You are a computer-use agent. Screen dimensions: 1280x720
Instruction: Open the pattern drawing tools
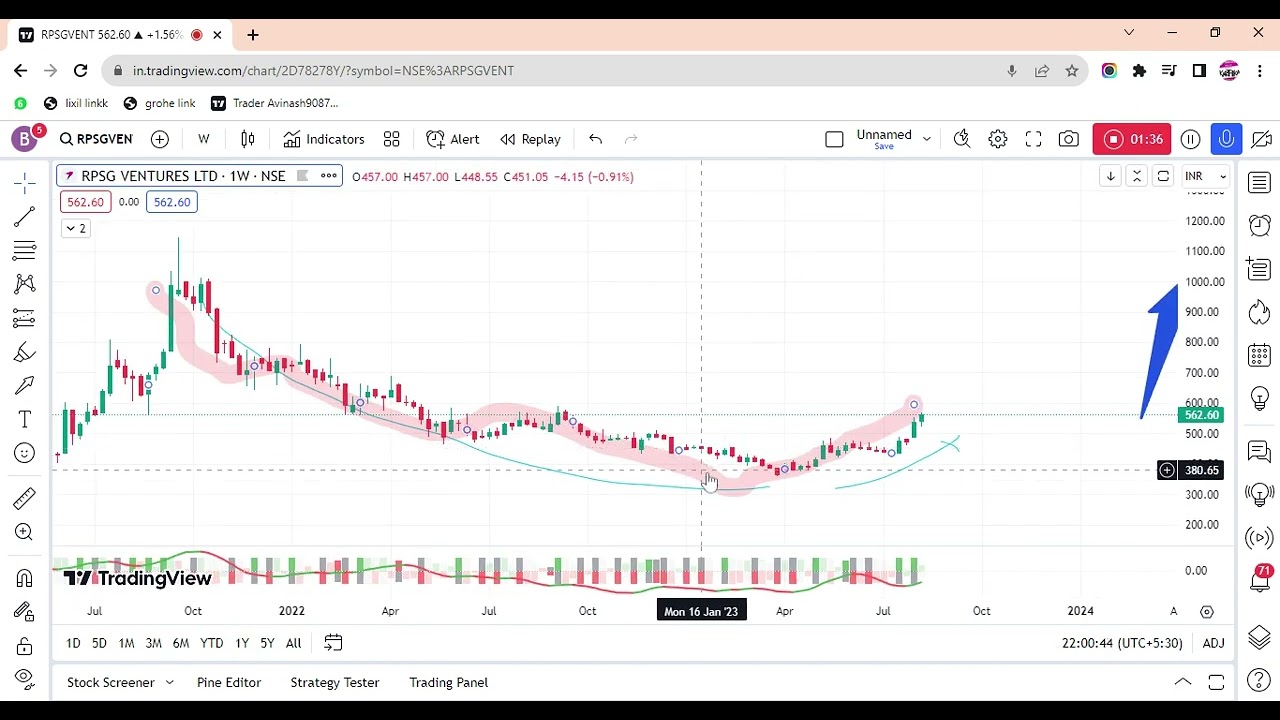[x=25, y=284]
